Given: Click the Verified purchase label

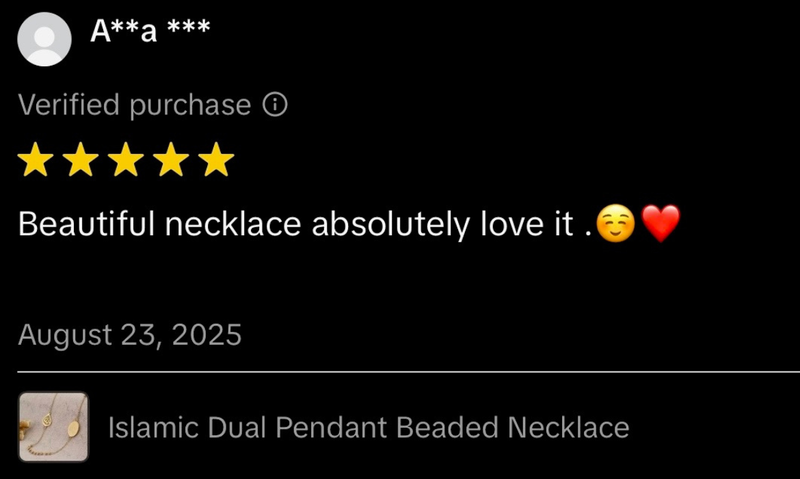Looking at the screenshot, I should pyautogui.click(x=135, y=105).
